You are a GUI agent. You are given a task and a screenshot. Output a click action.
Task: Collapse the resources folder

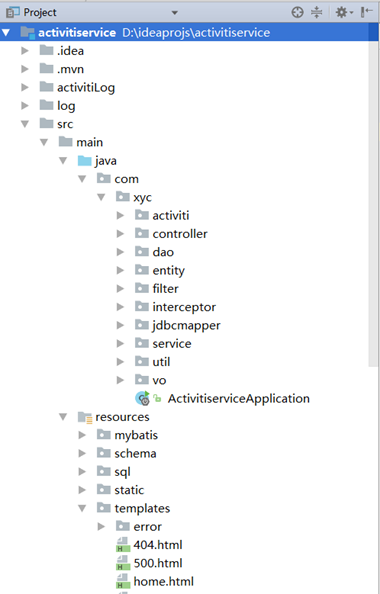coord(63,417)
